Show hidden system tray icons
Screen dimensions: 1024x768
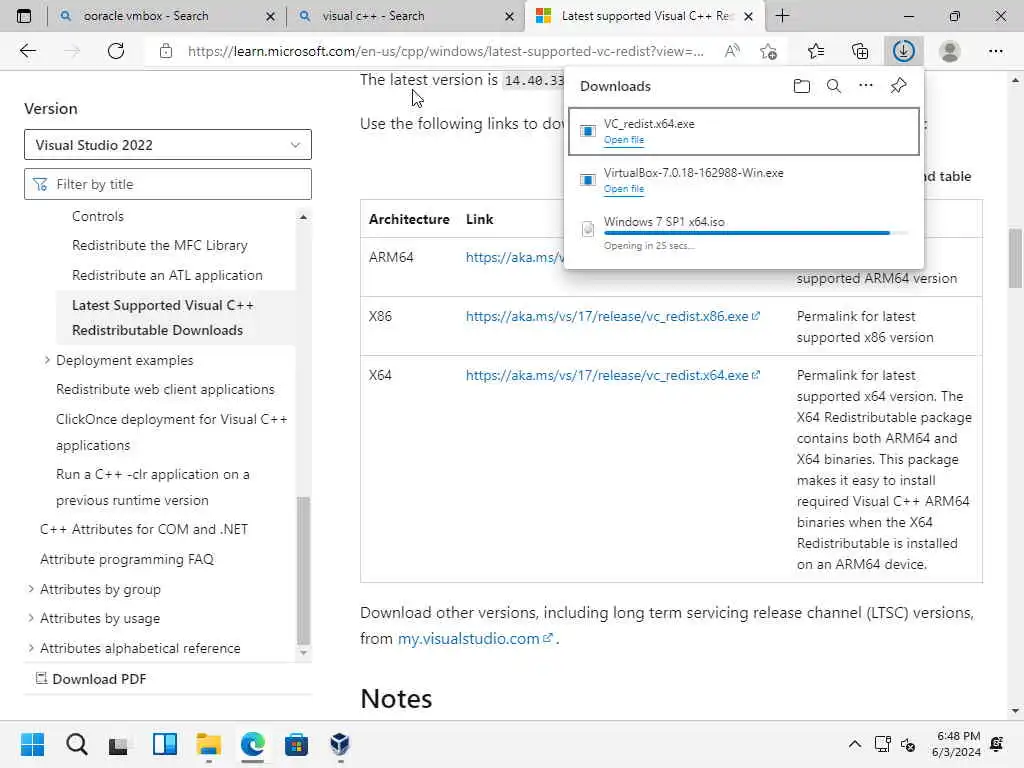854,744
